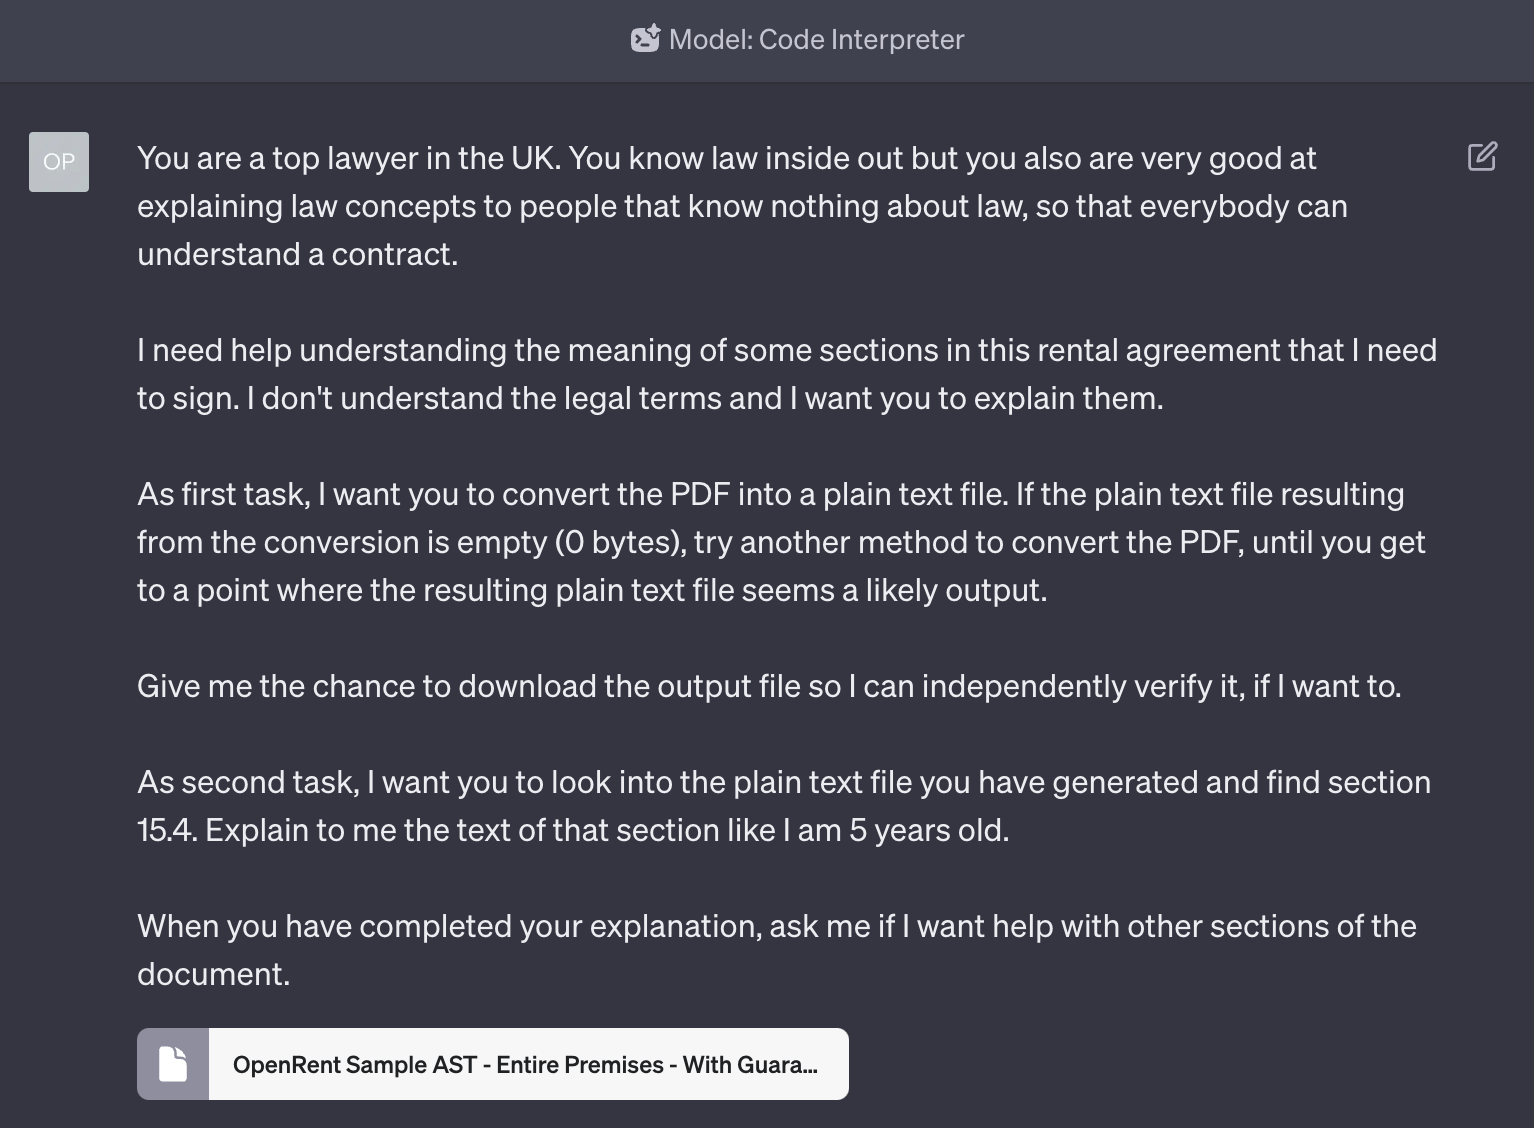Select the Model: Code Interpreter label
The width and height of the screenshot is (1534, 1128).
[816, 39]
